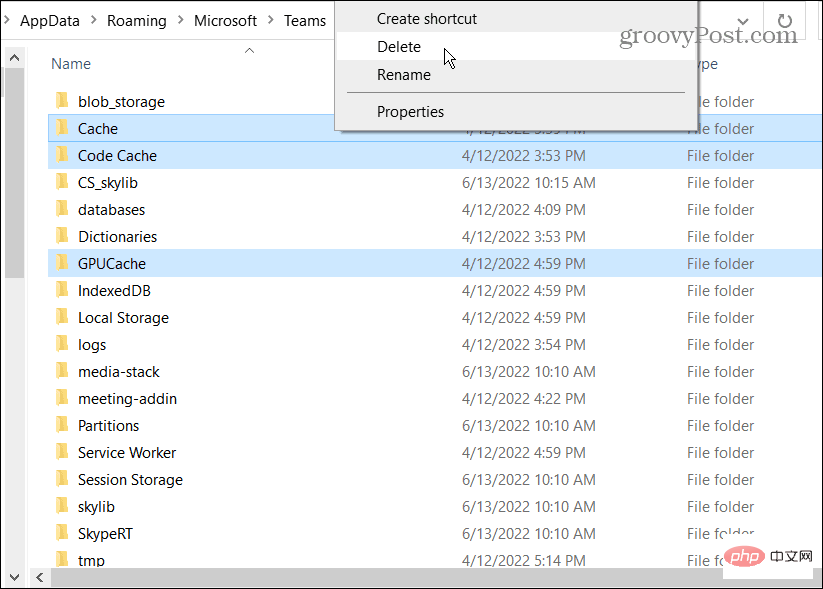Choose Rename from the context menu
The image size is (823, 589).
coord(516,75)
